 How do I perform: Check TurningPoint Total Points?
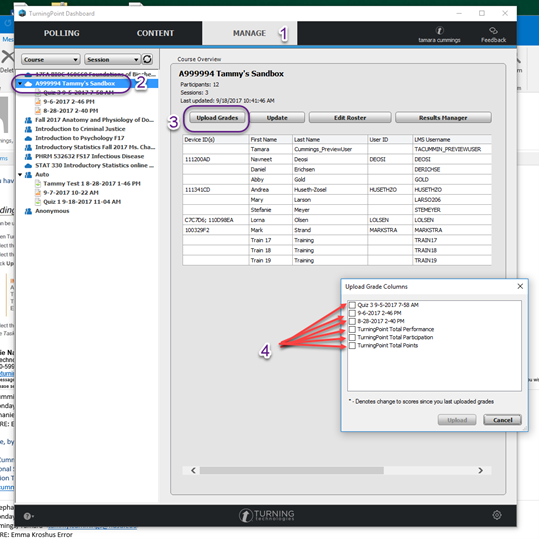coord(352,346)
